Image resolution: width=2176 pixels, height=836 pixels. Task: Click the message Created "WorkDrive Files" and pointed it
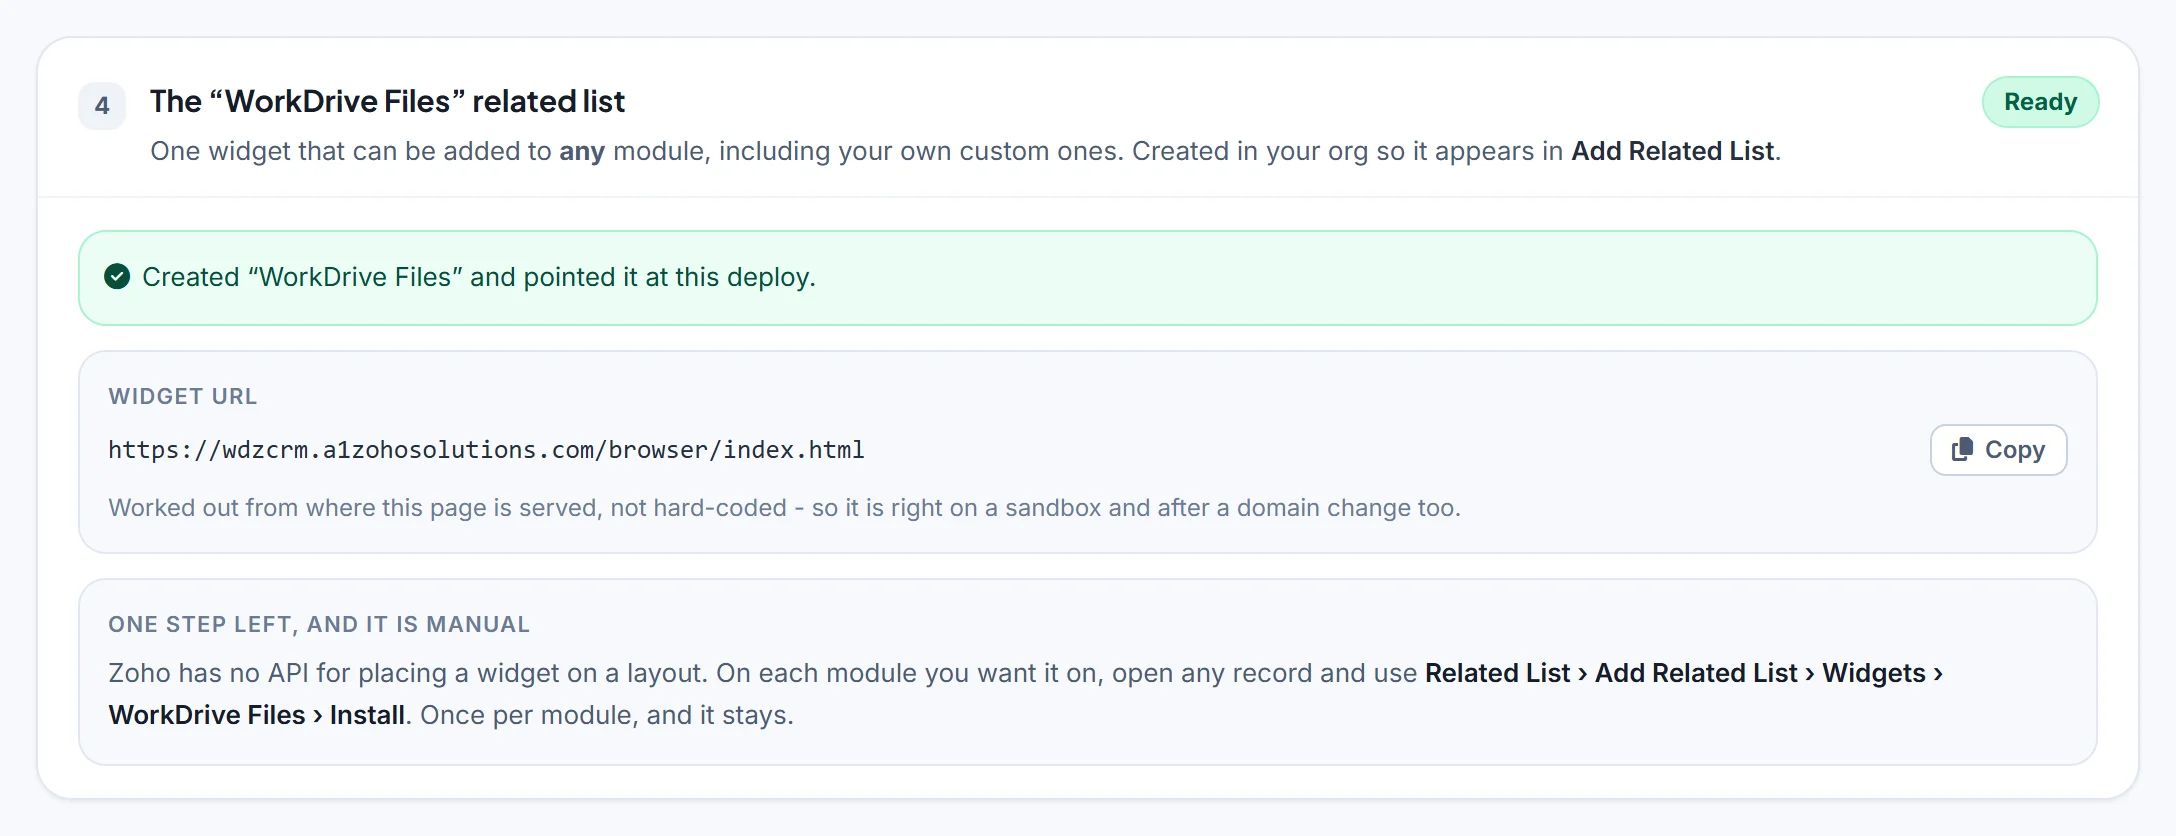click(x=479, y=277)
